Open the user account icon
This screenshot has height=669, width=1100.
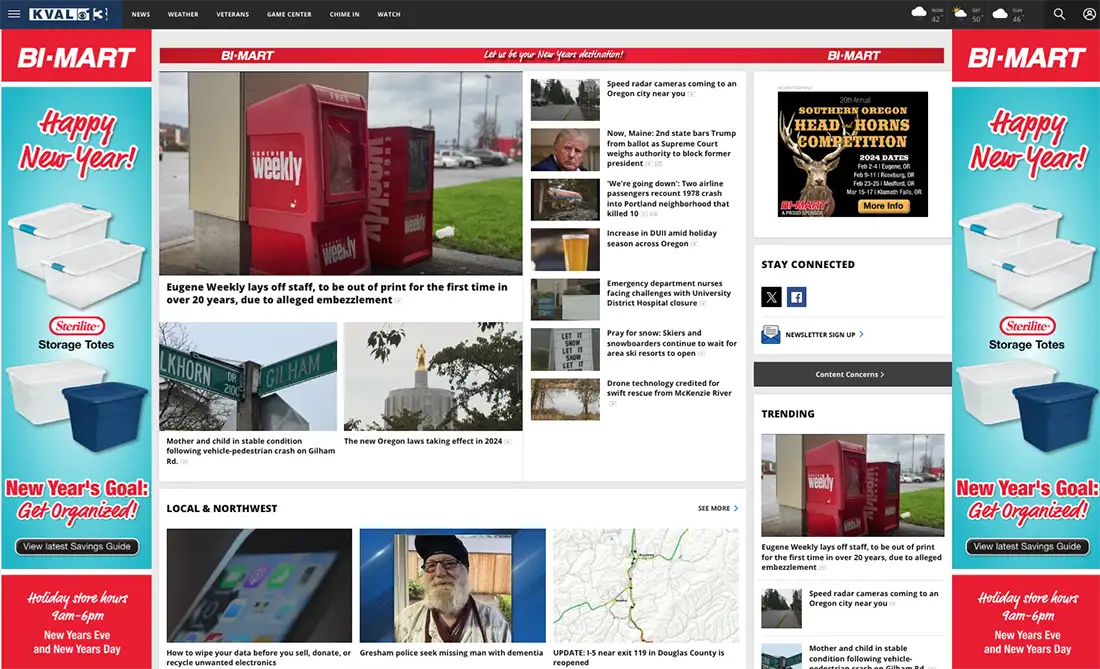pyautogui.click(x=1089, y=14)
